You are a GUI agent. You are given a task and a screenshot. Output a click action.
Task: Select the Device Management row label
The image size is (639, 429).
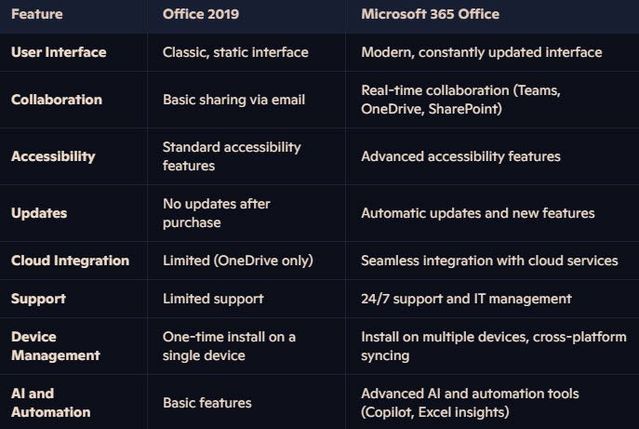click(55, 346)
